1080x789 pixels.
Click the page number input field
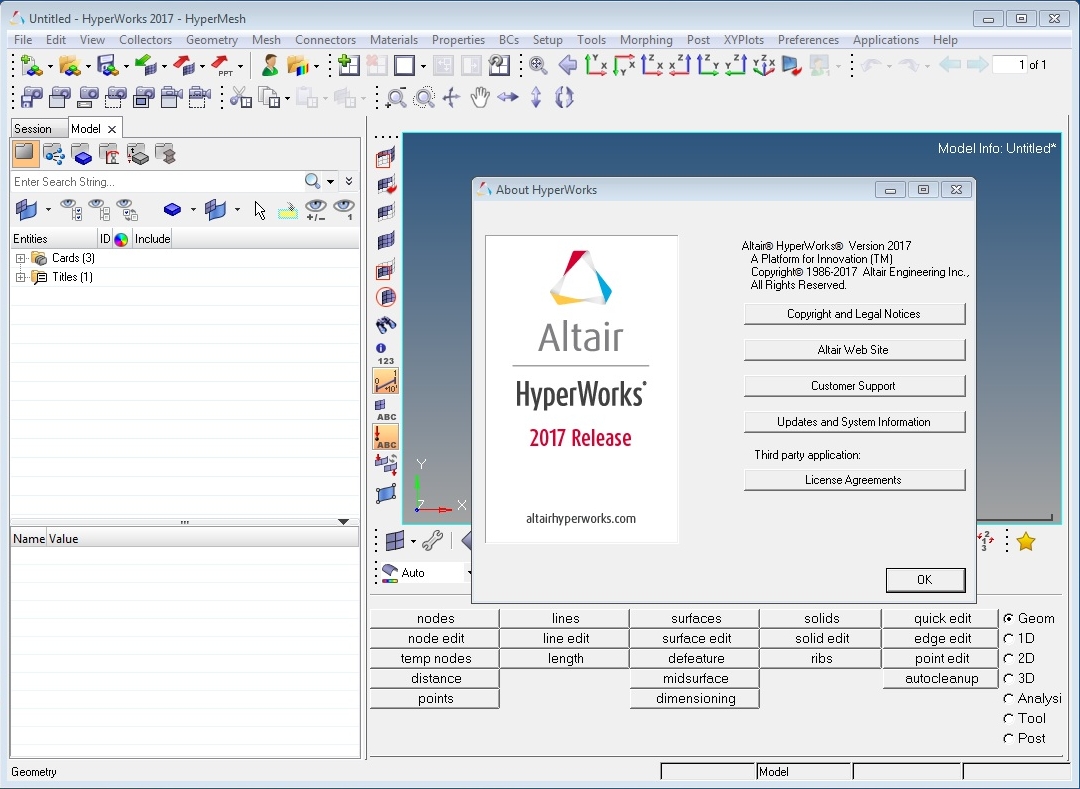1009,65
